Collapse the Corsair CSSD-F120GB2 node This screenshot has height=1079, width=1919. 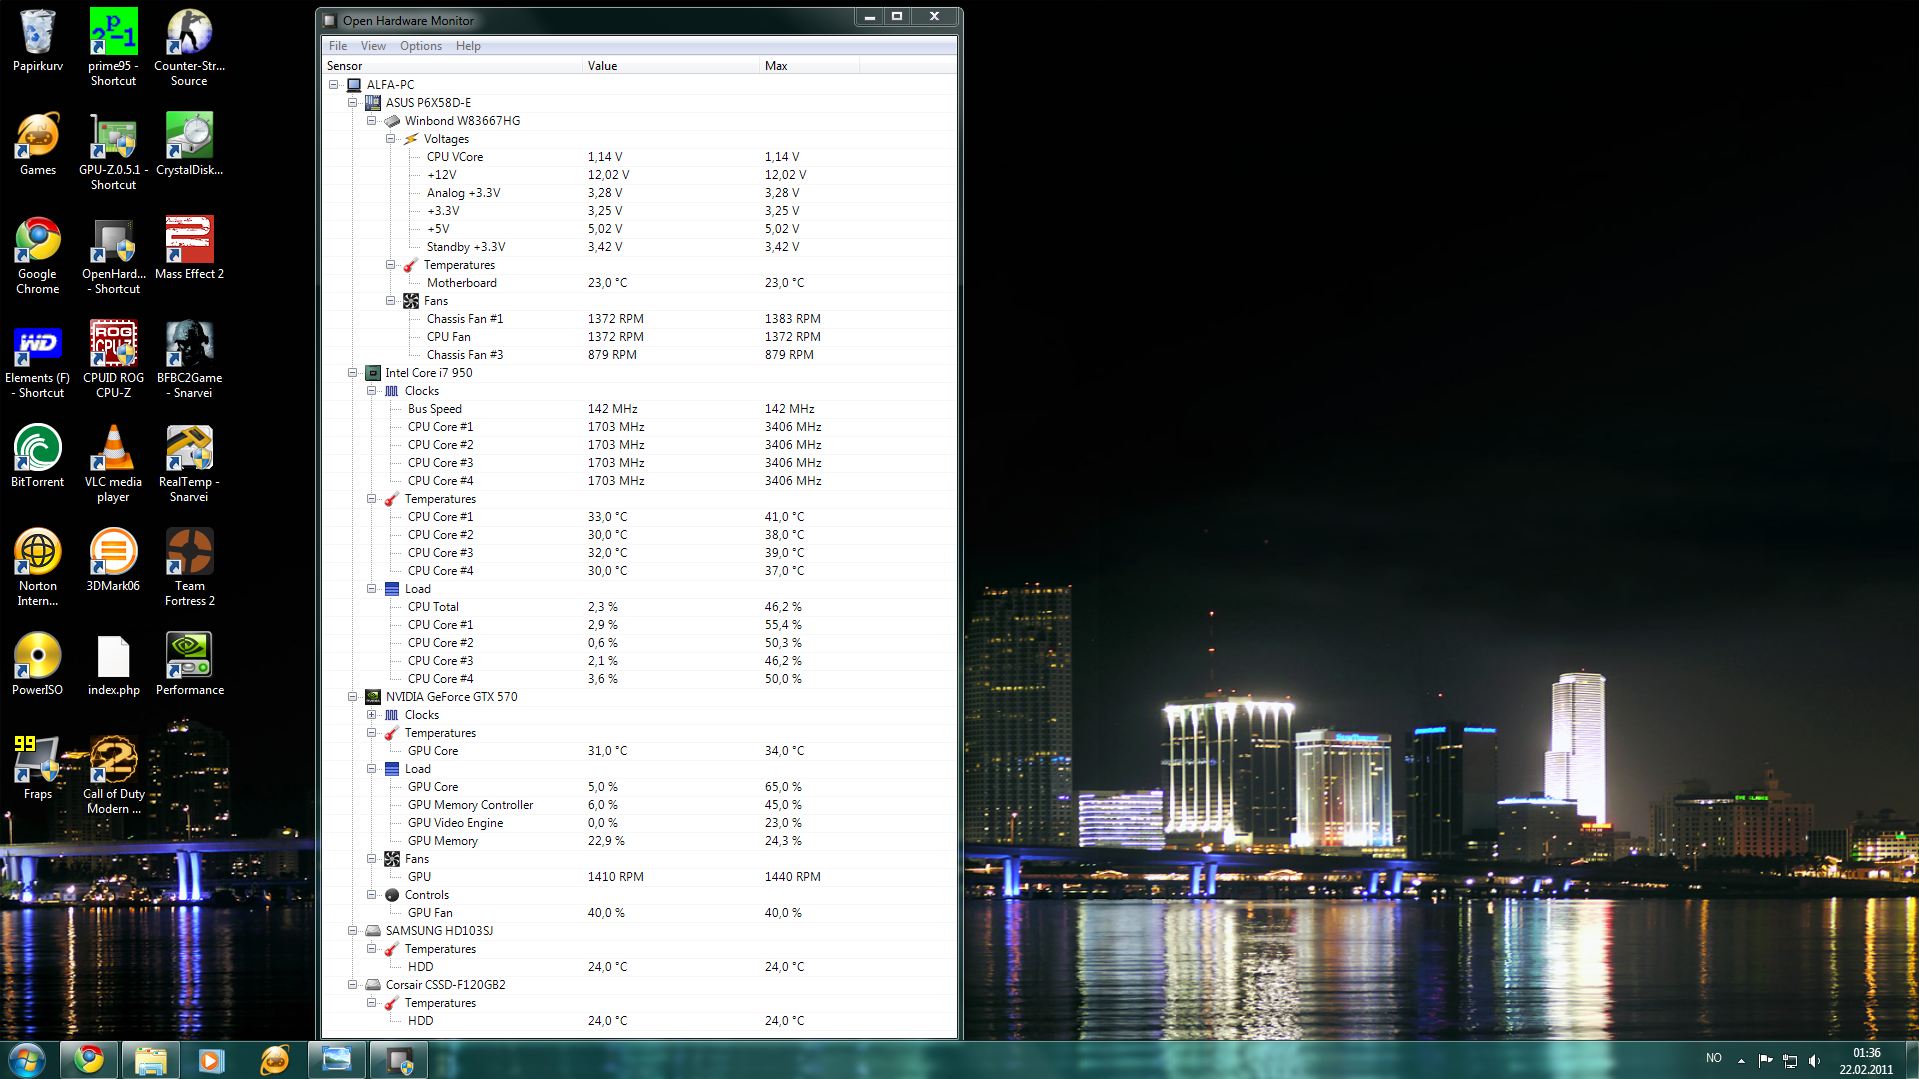pyautogui.click(x=352, y=985)
